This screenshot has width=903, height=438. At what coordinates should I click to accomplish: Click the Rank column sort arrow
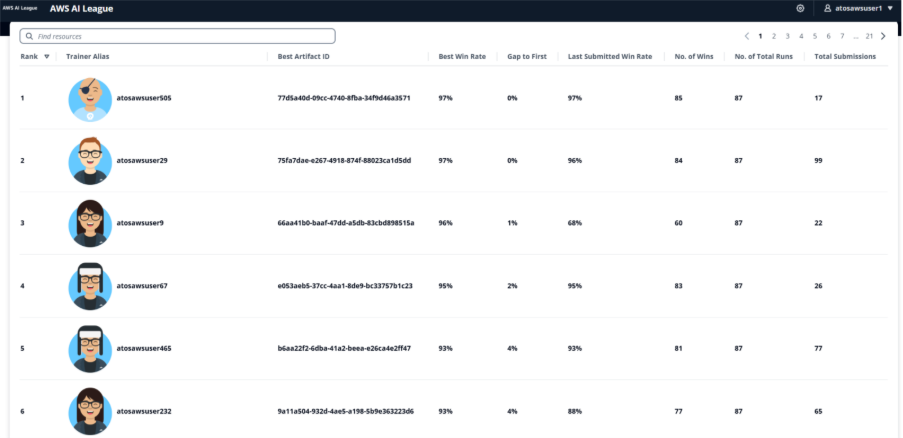(47, 57)
